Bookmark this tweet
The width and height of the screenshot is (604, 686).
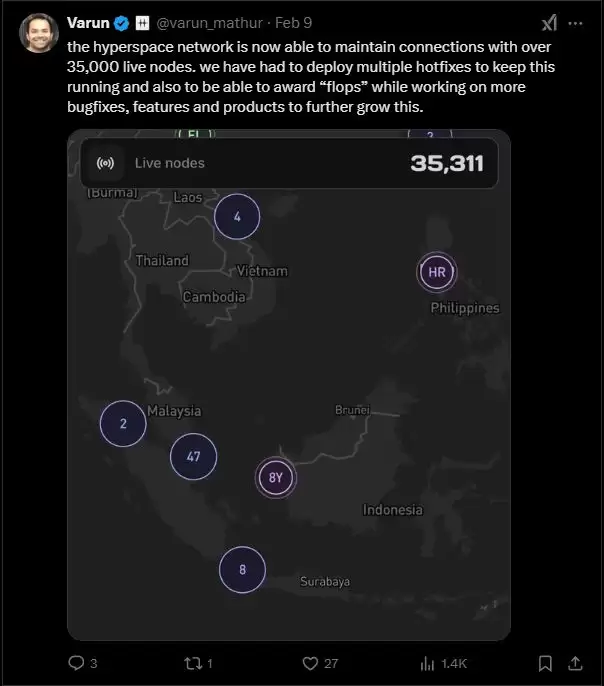point(546,662)
